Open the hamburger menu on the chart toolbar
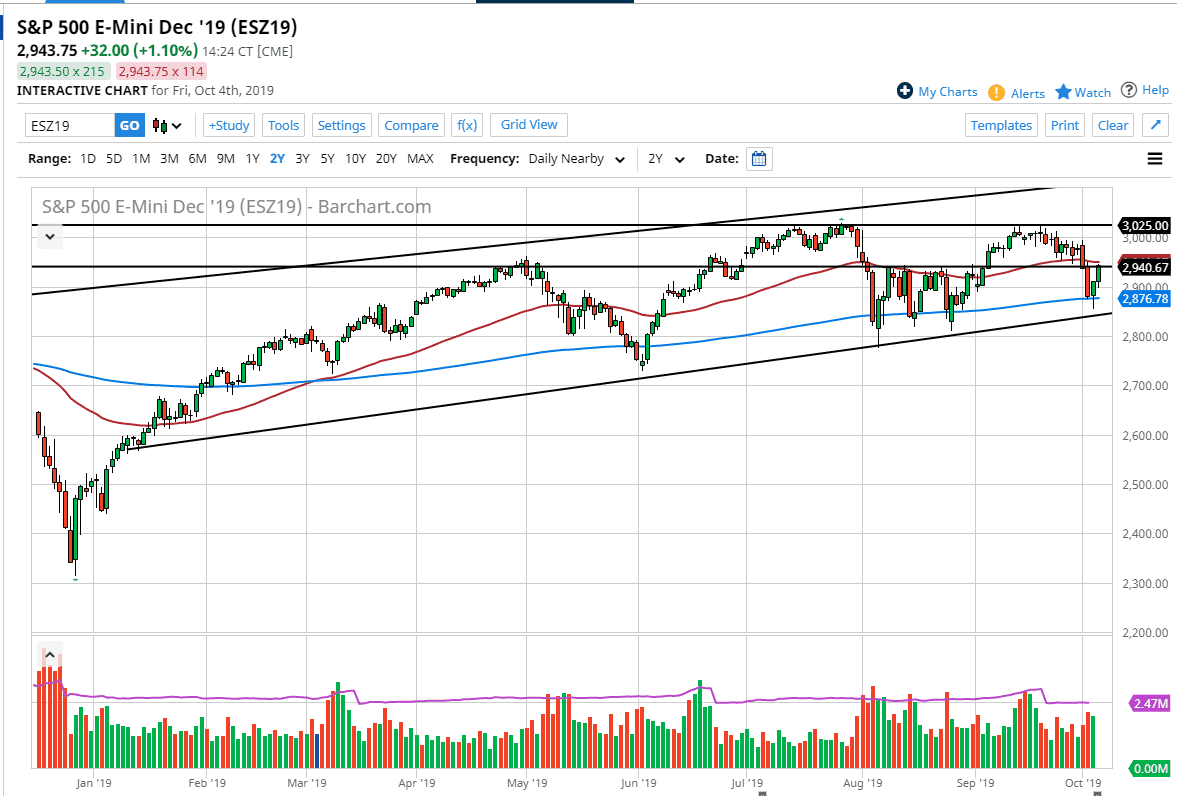The image size is (1177, 796). pyautogui.click(x=1154, y=158)
